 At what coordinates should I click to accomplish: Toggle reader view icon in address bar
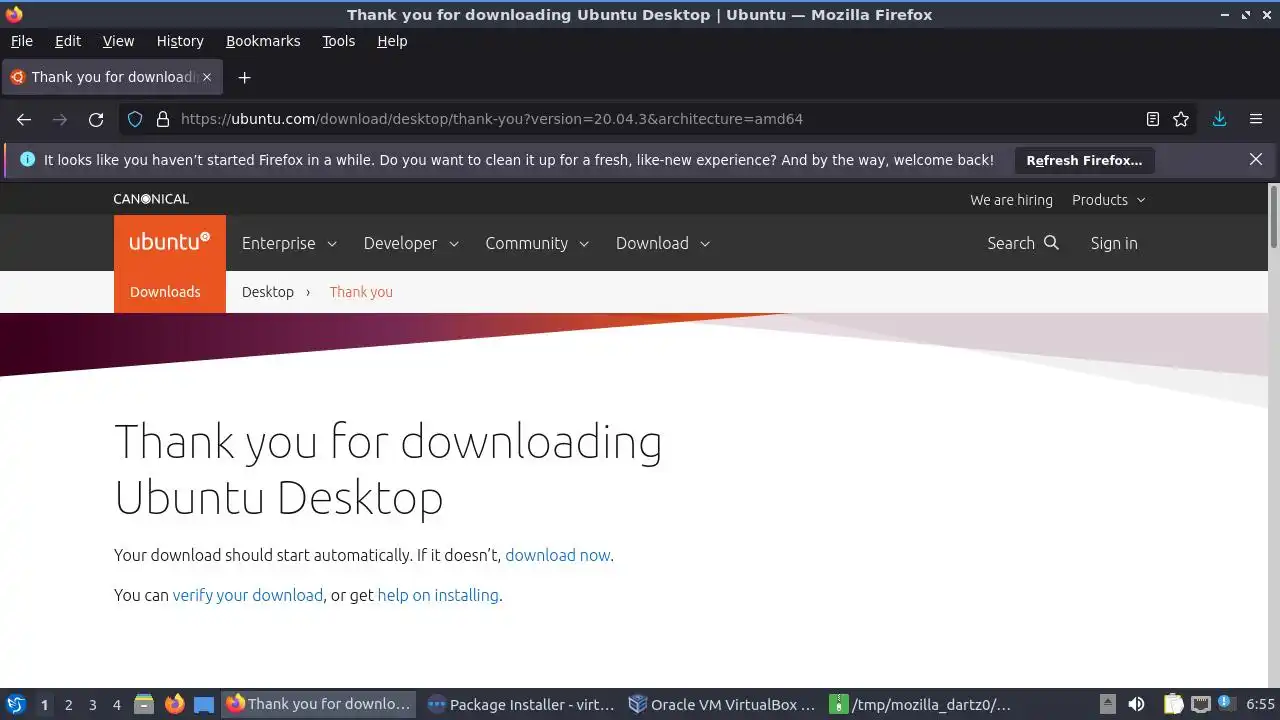coord(1153,119)
